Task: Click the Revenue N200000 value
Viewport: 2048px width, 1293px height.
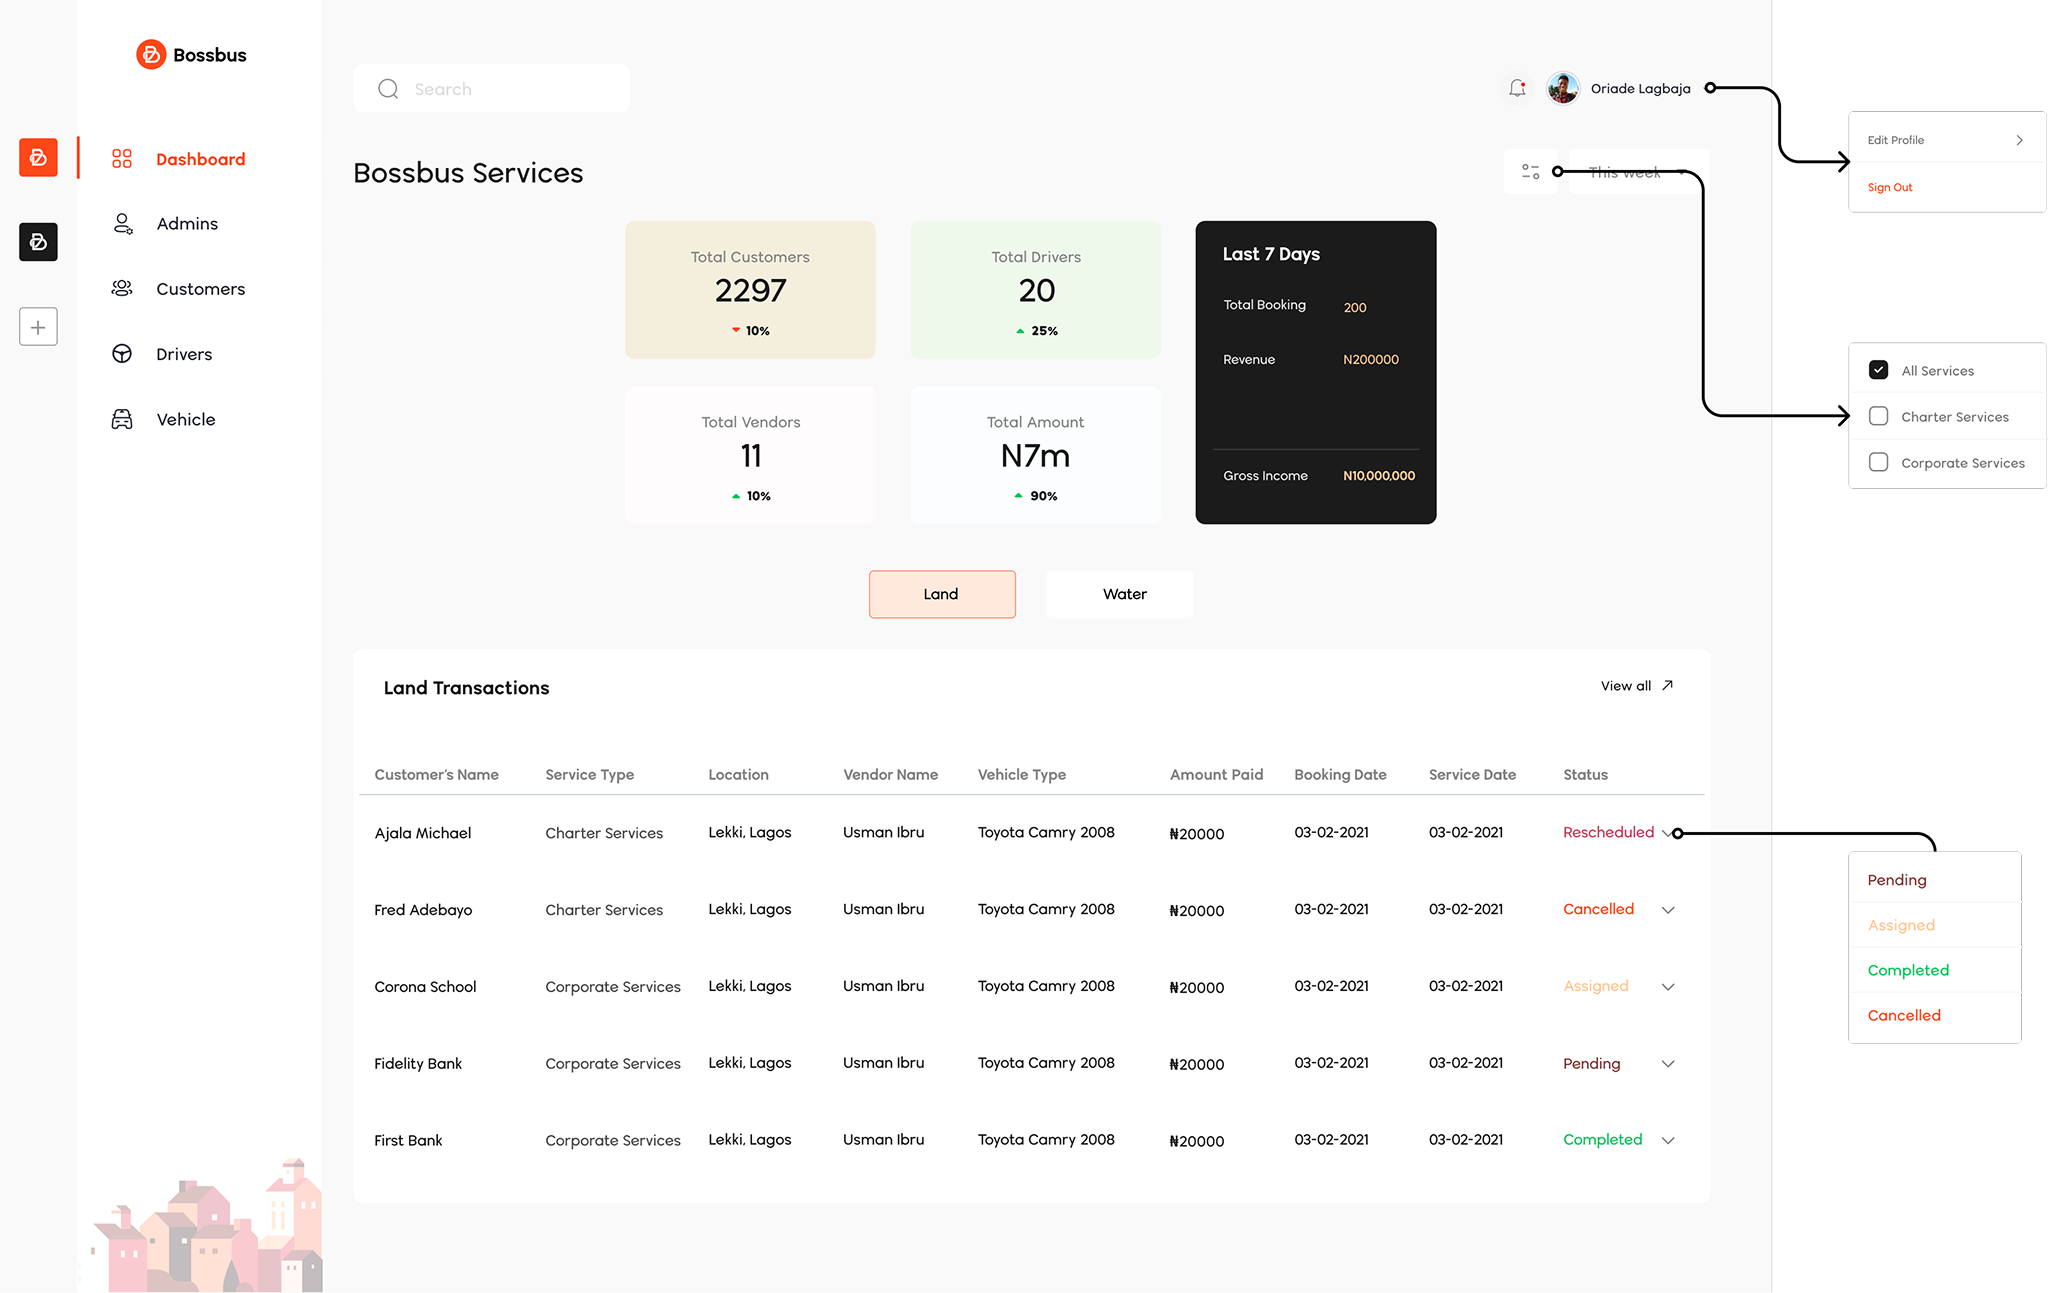Action: [x=1371, y=360]
